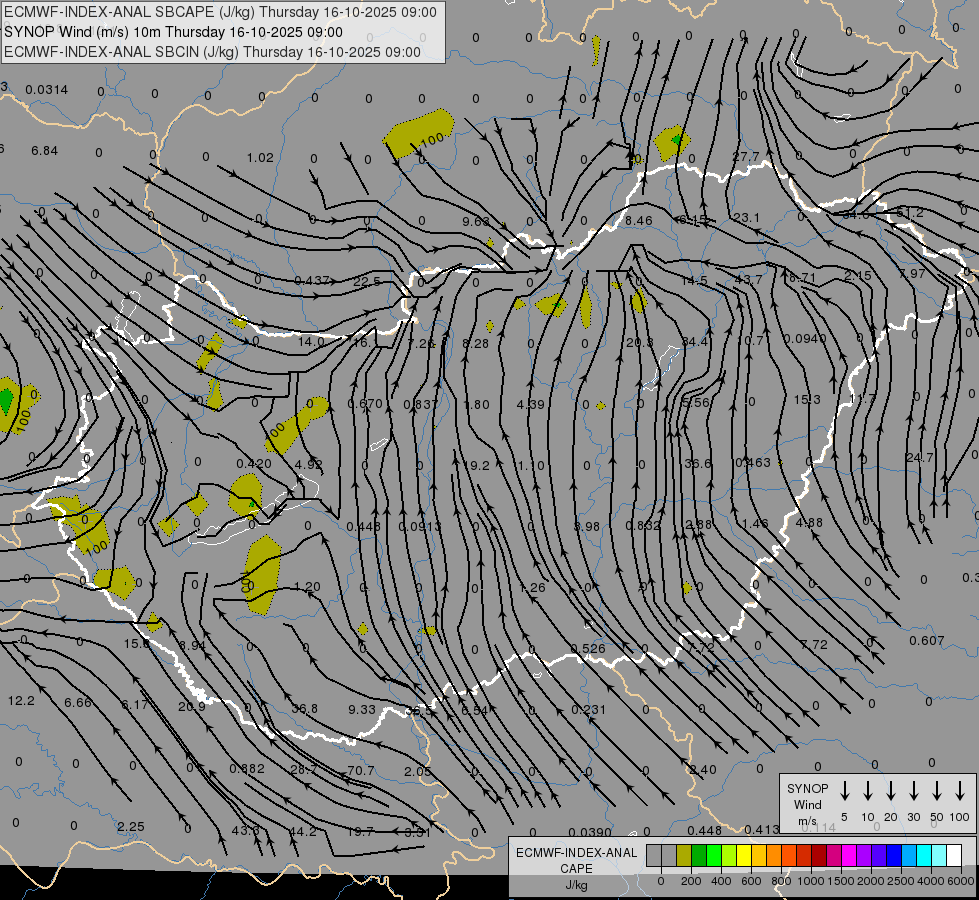Click the SBCAPE title line in the header
This screenshot has width=979, height=900.
(220, 12)
